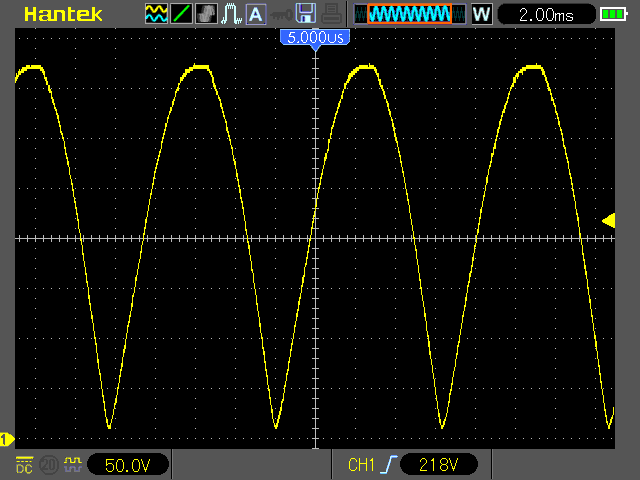Select the pulse waveform icon
This screenshot has height=480, width=640.
point(230,14)
